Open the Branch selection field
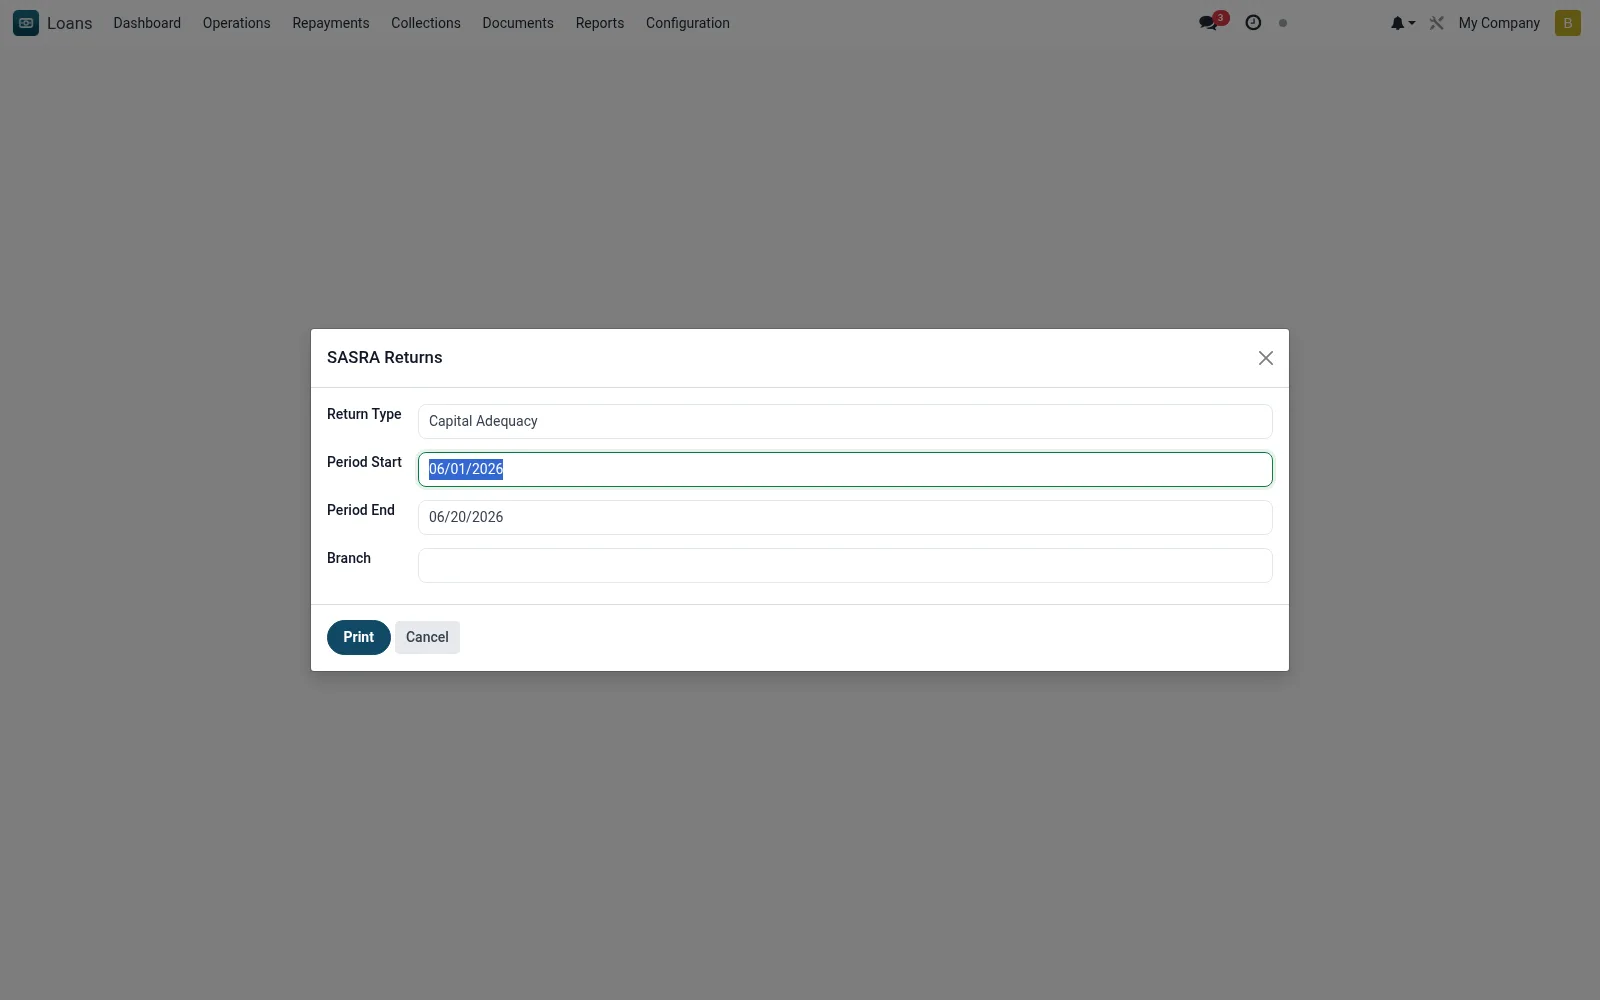1600x1000 pixels. pos(845,565)
